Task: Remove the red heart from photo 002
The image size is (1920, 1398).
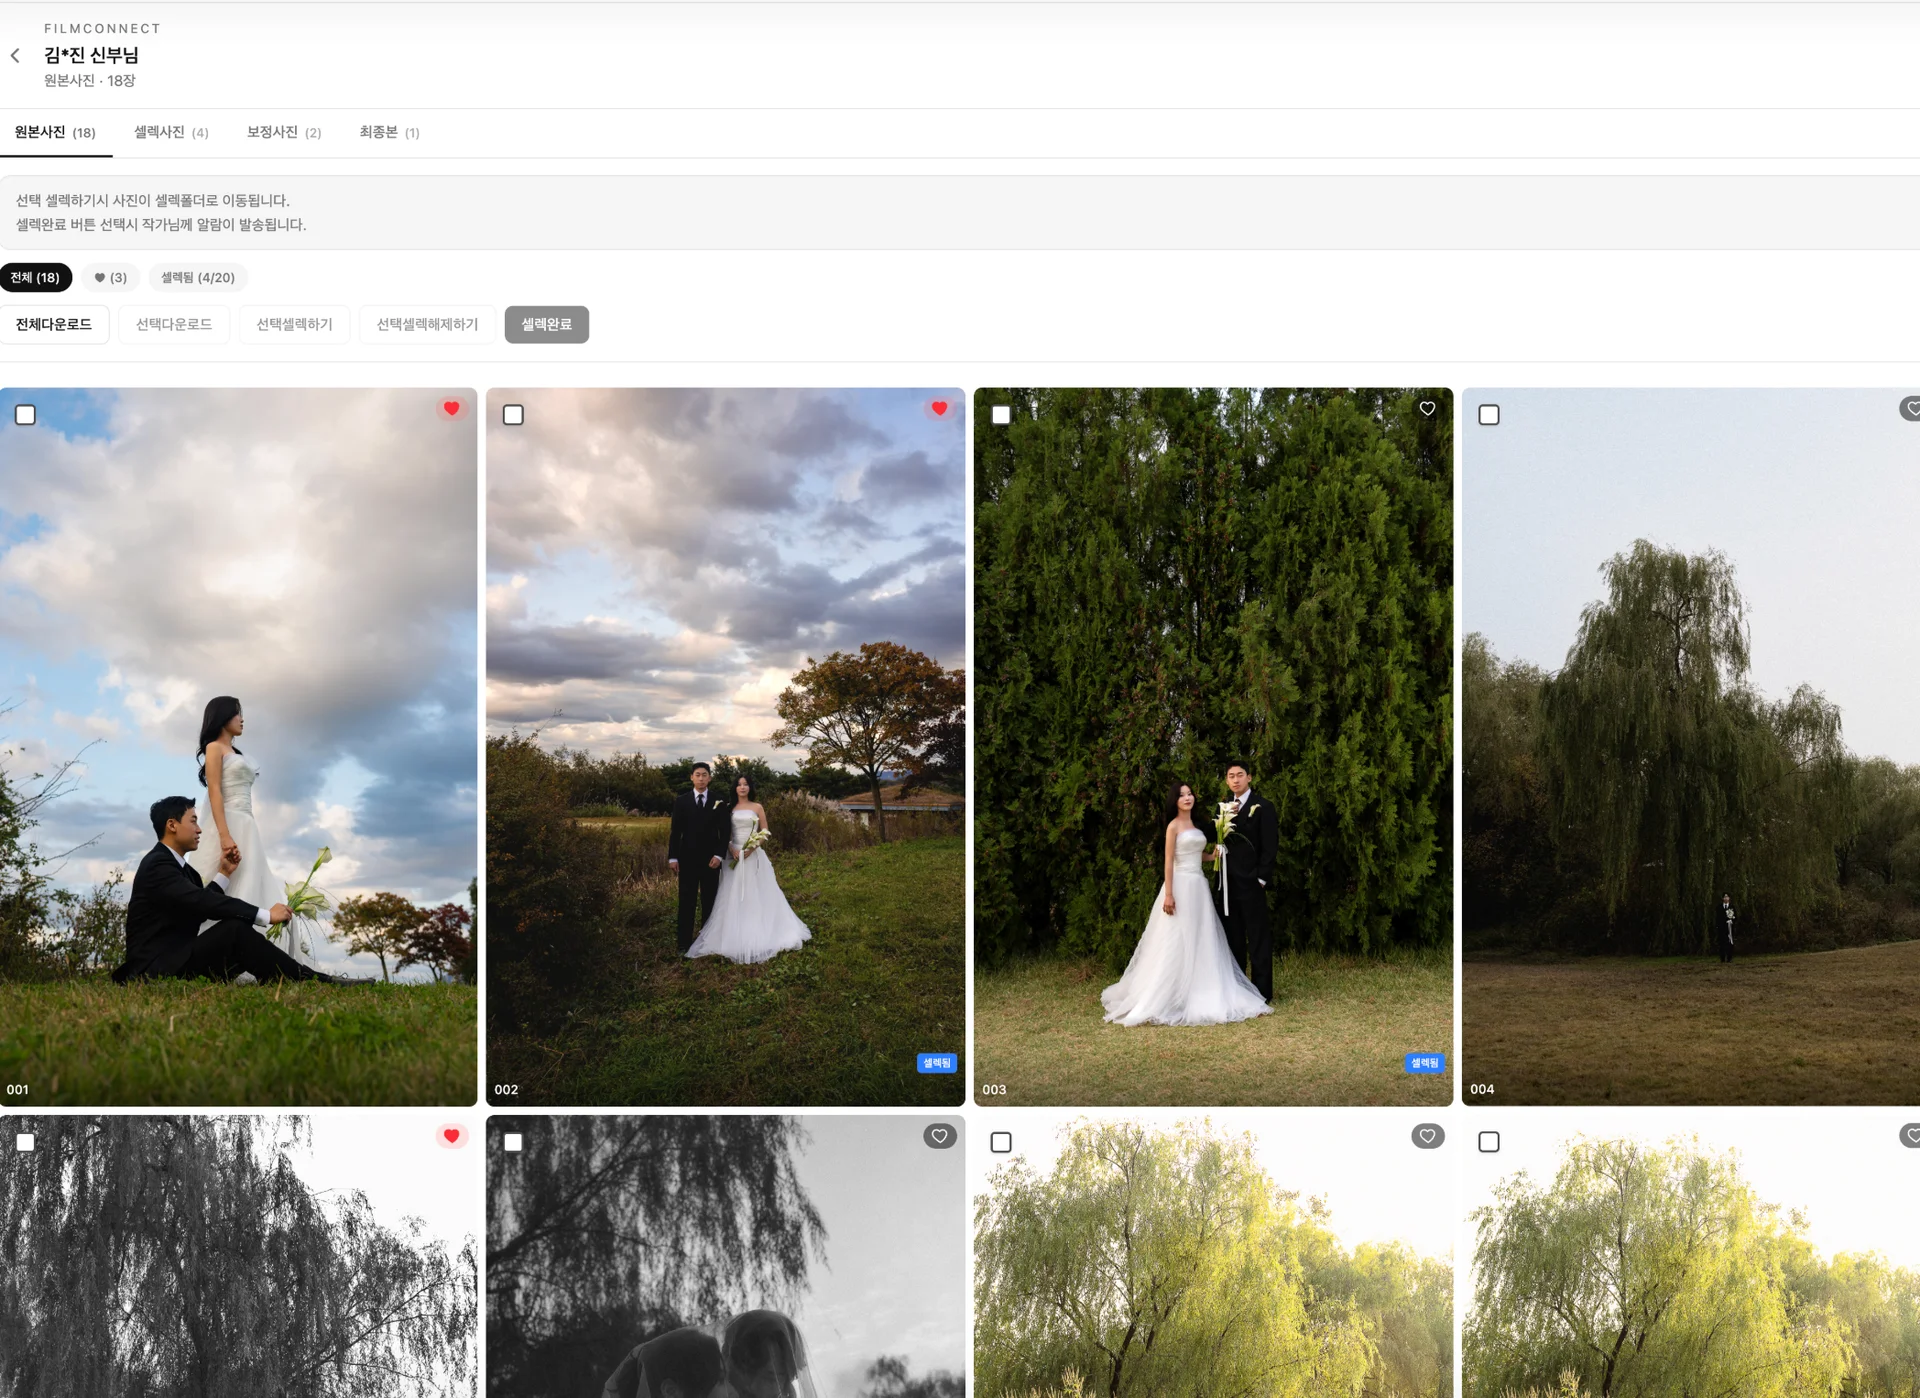Action: (939, 409)
